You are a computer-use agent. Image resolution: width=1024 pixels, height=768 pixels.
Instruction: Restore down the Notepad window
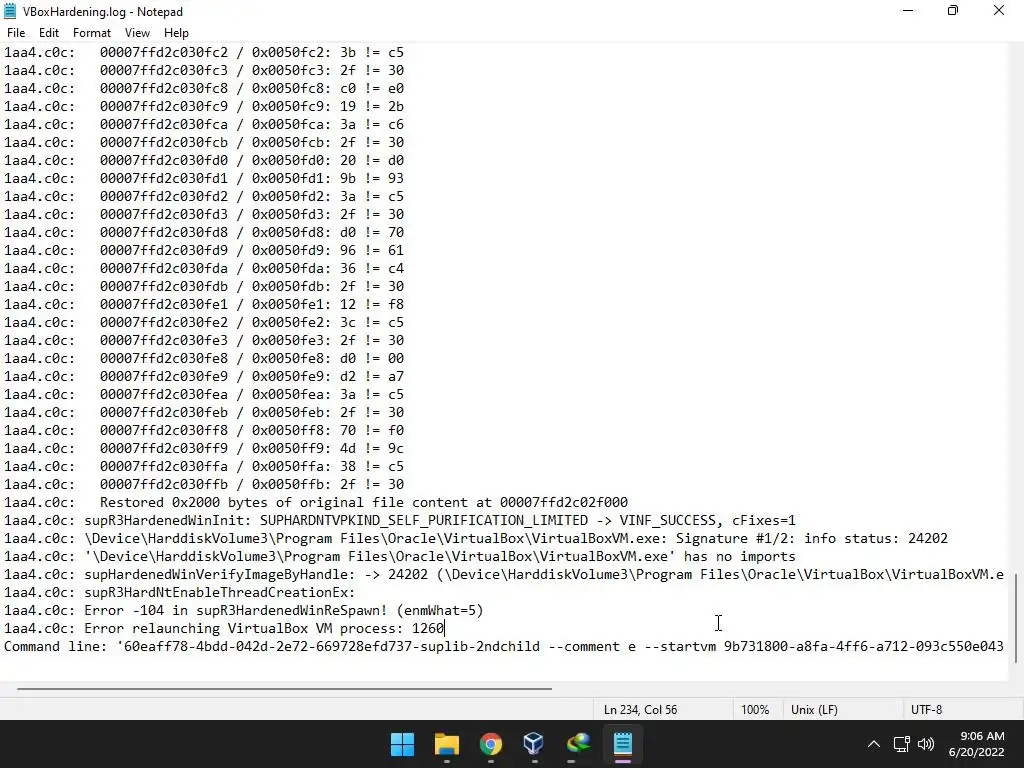click(953, 10)
